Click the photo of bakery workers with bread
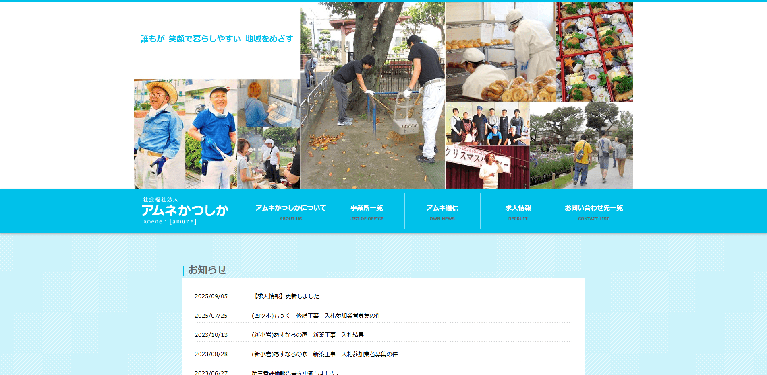 click(501, 52)
